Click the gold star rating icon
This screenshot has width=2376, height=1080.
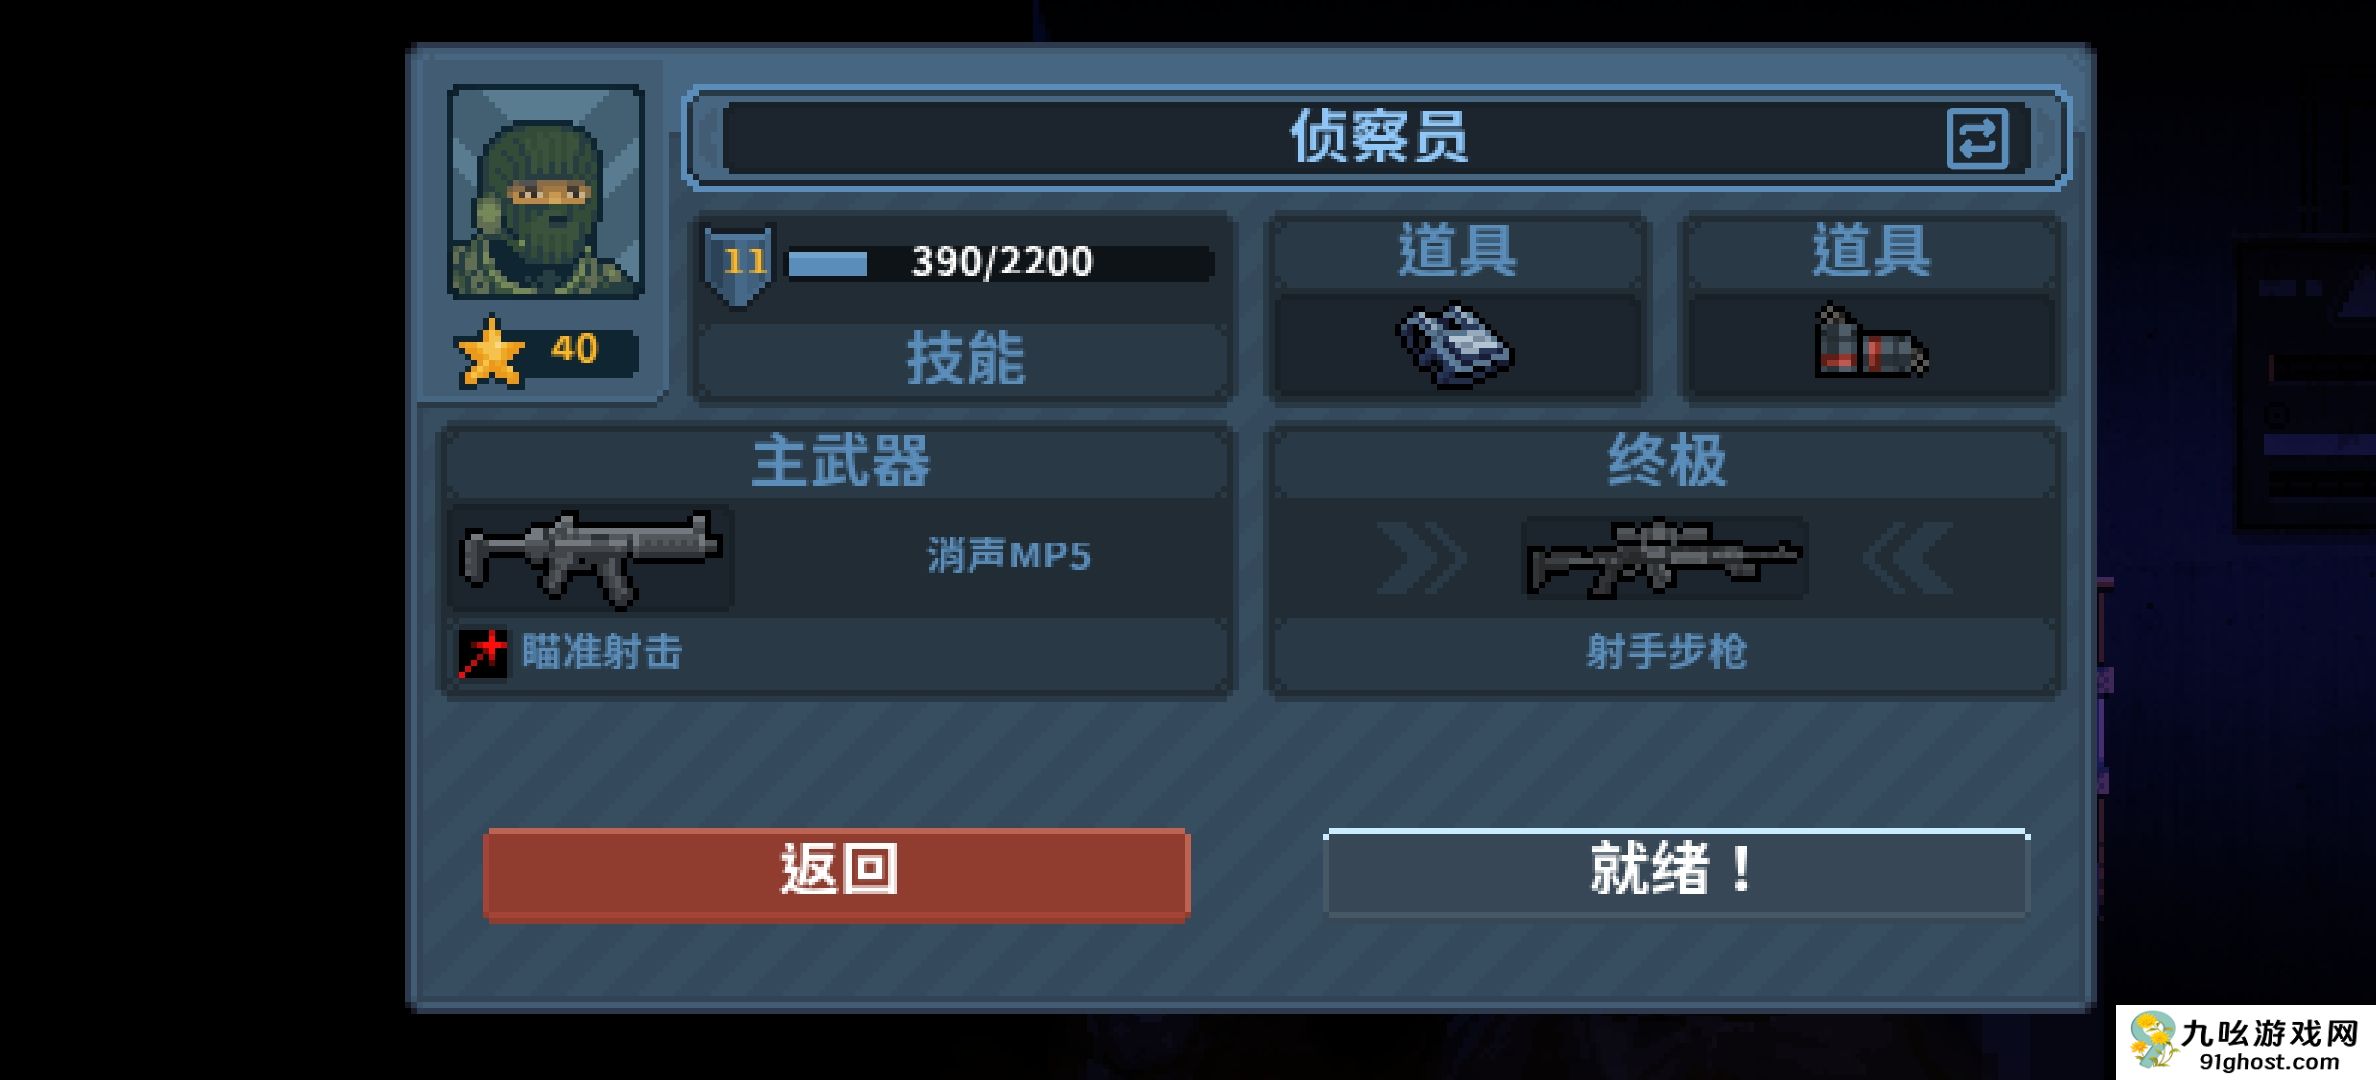[490, 352]
